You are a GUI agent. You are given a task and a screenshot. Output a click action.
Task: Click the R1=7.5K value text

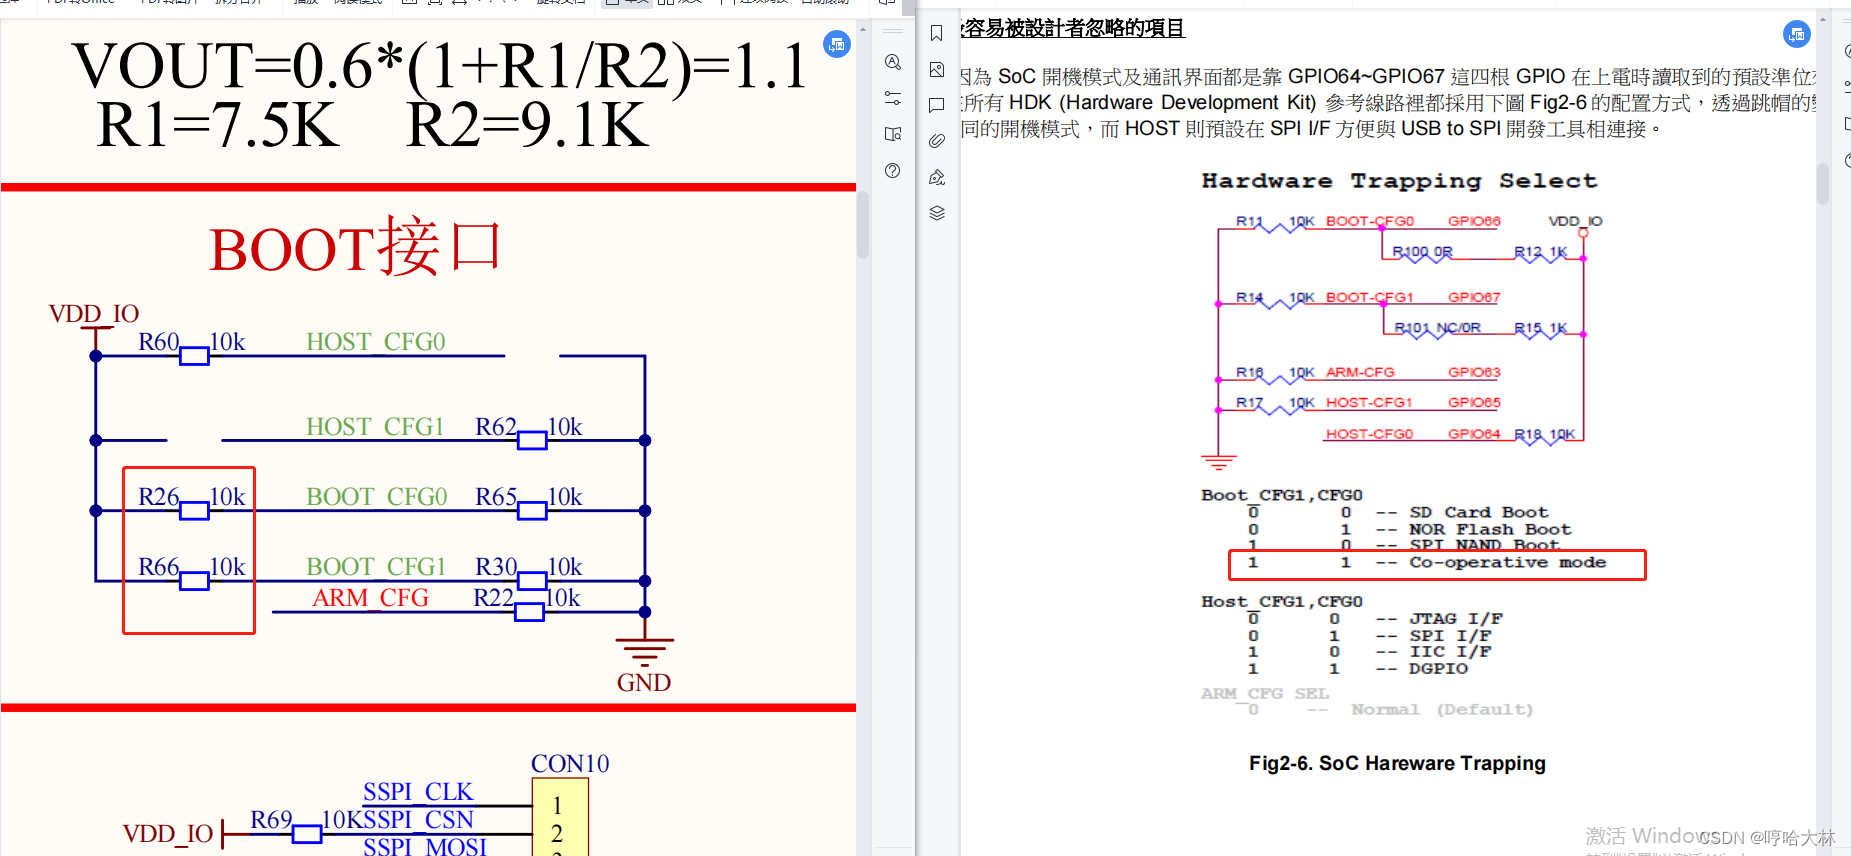coord(218,126)
